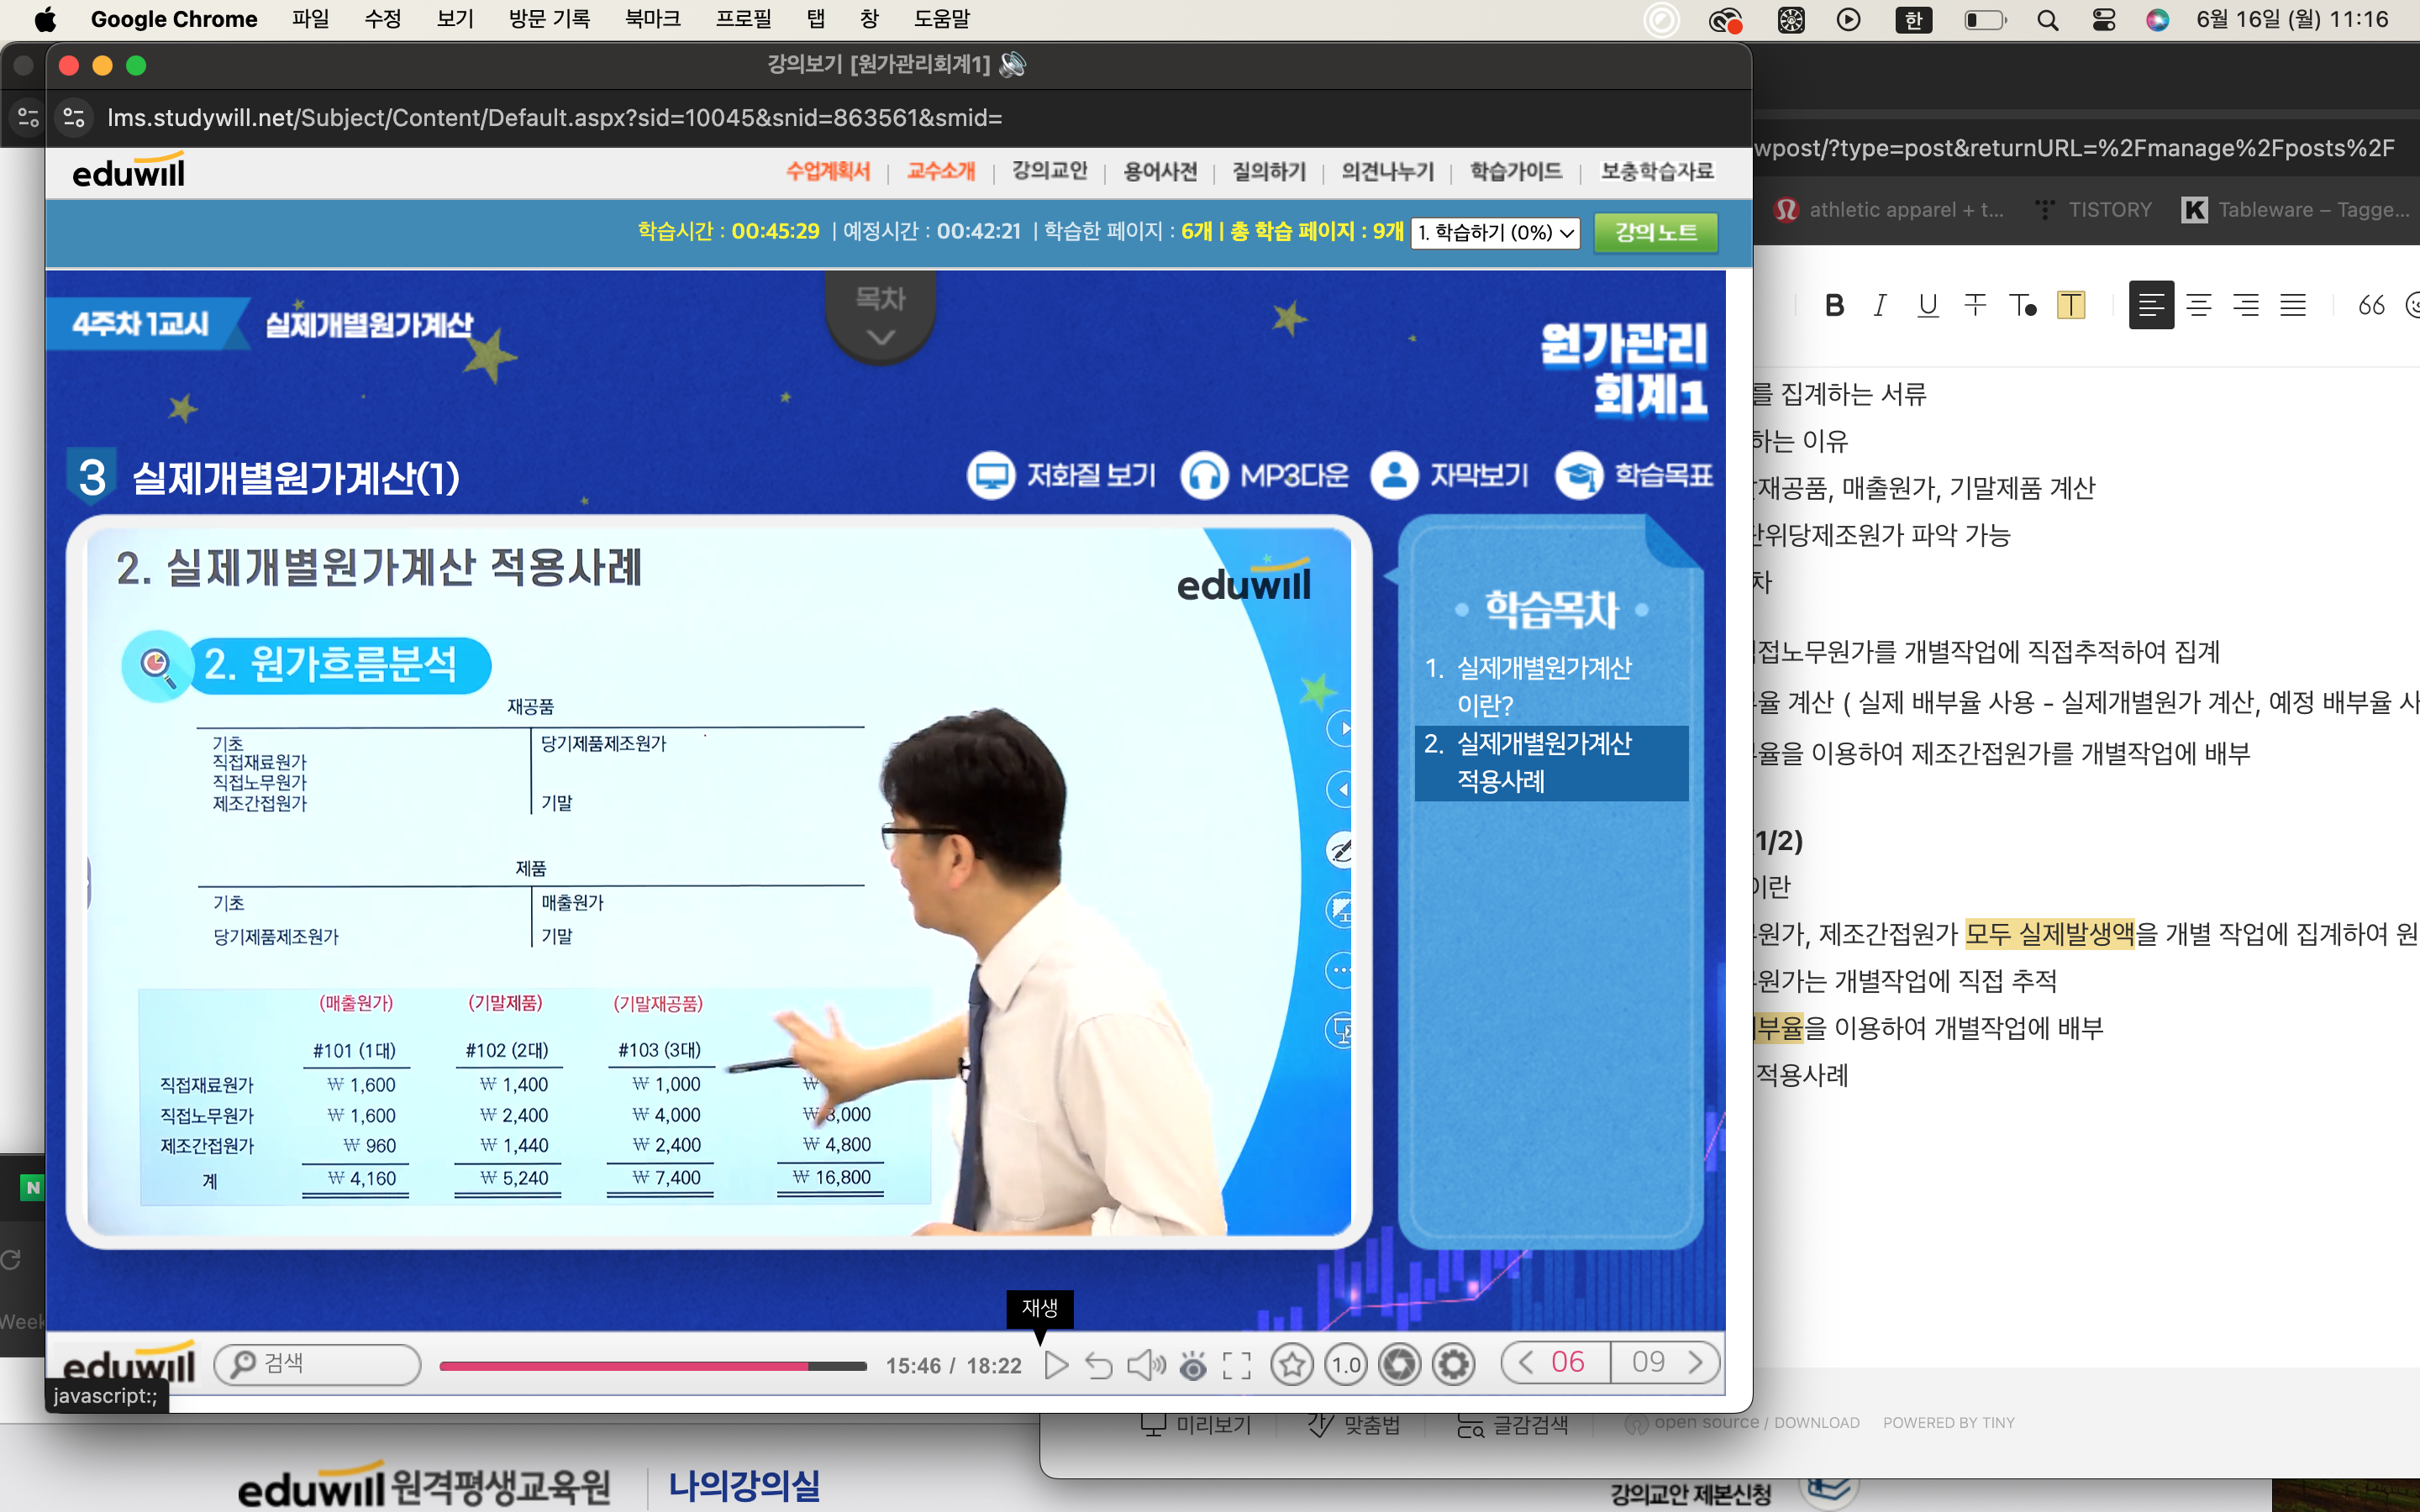The image size is (2420, 1512).
Task: Open the 강의교안 menu link
Action: (1049, 171)
